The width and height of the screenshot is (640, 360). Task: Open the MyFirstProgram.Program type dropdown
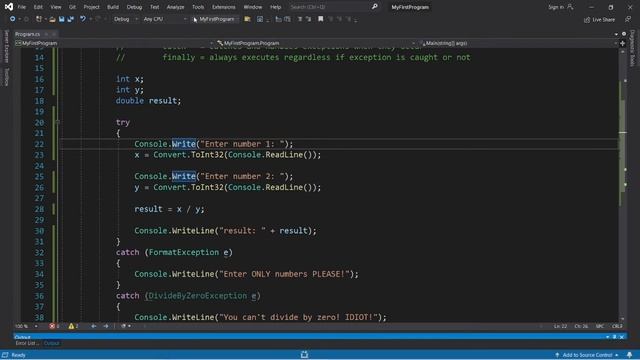315,43
